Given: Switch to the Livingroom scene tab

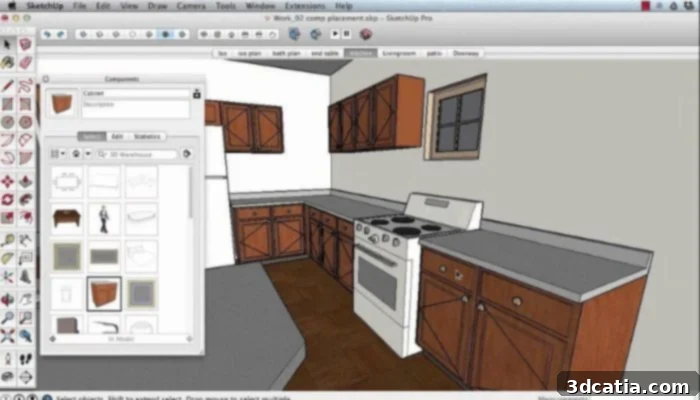Looking at the screenshot, I should 399,53.
